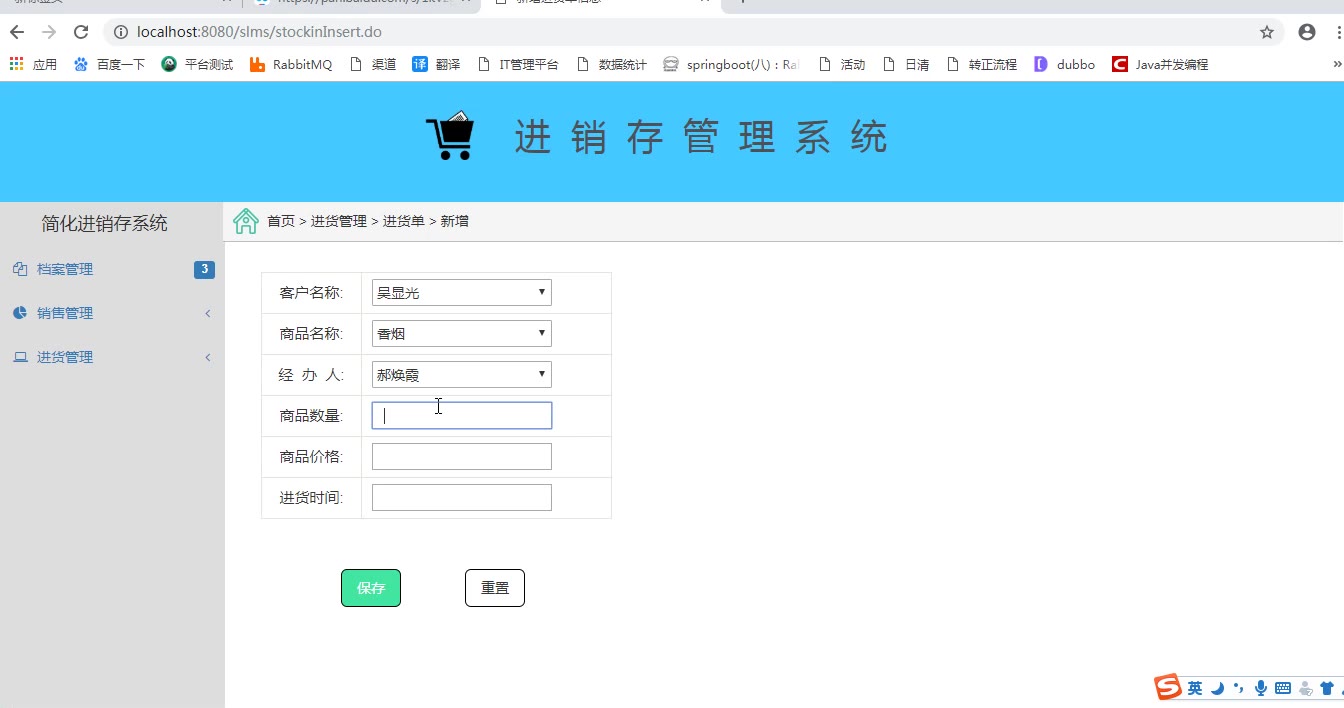This screenshot has width=1344, height=708.
Task: Click the 进货时间 input field
Action: click(x=461, y=498)
